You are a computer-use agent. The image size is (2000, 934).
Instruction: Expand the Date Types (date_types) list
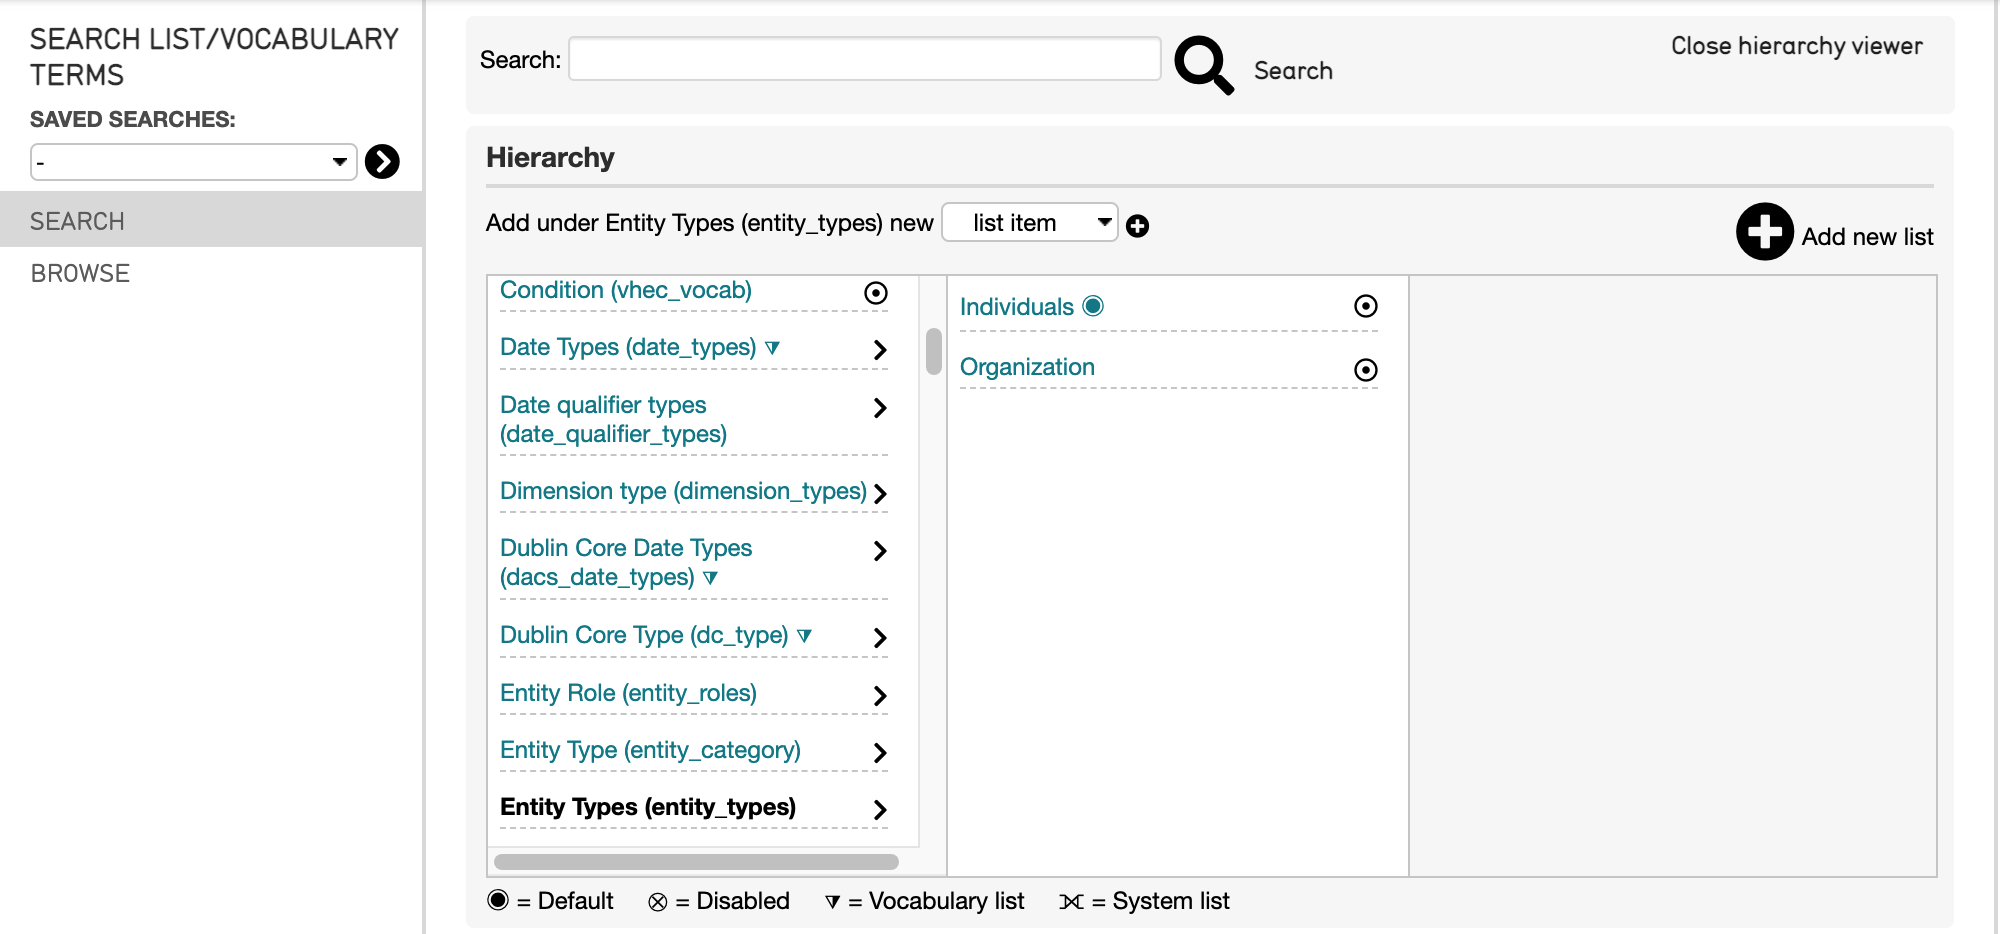coord(880,350)
